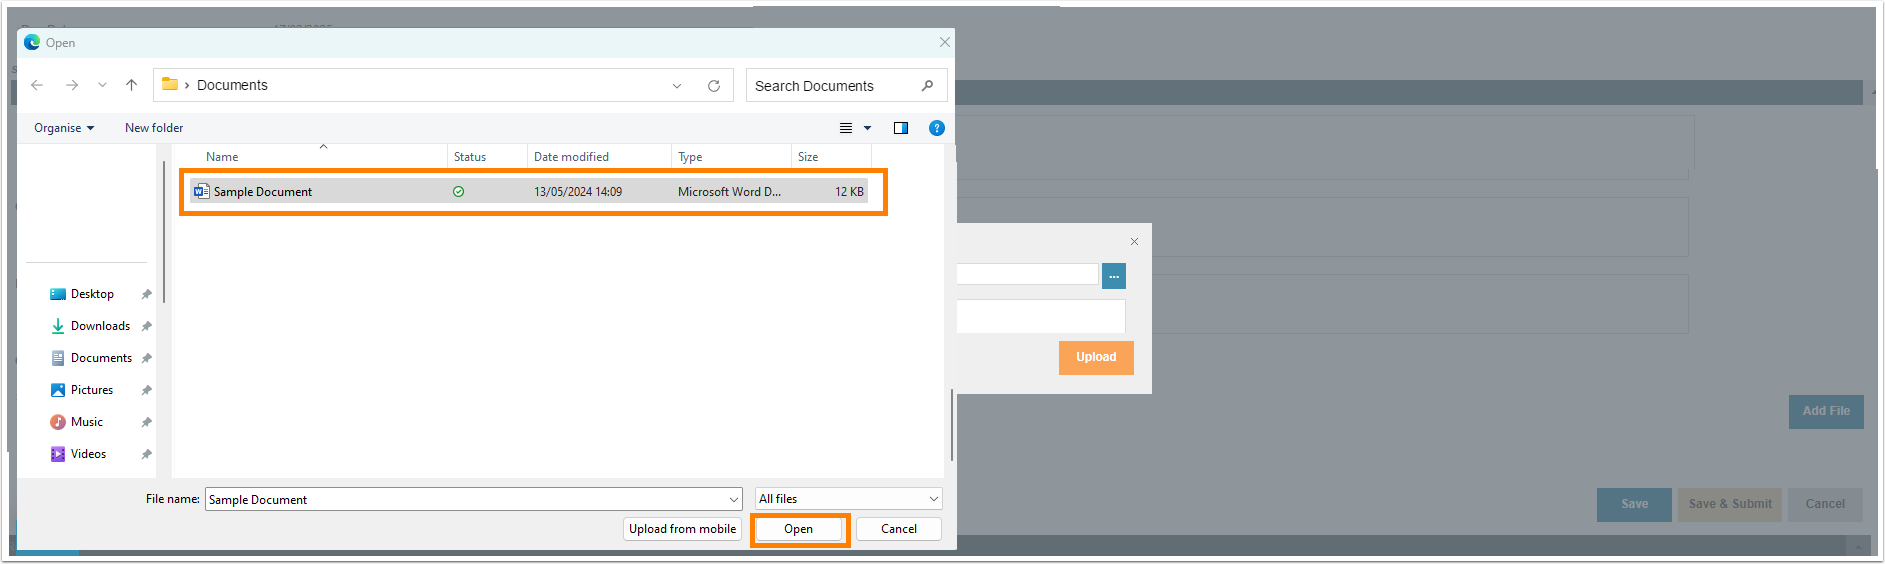
Task: Refresh the Documents folder view
Action: (714, 86)
